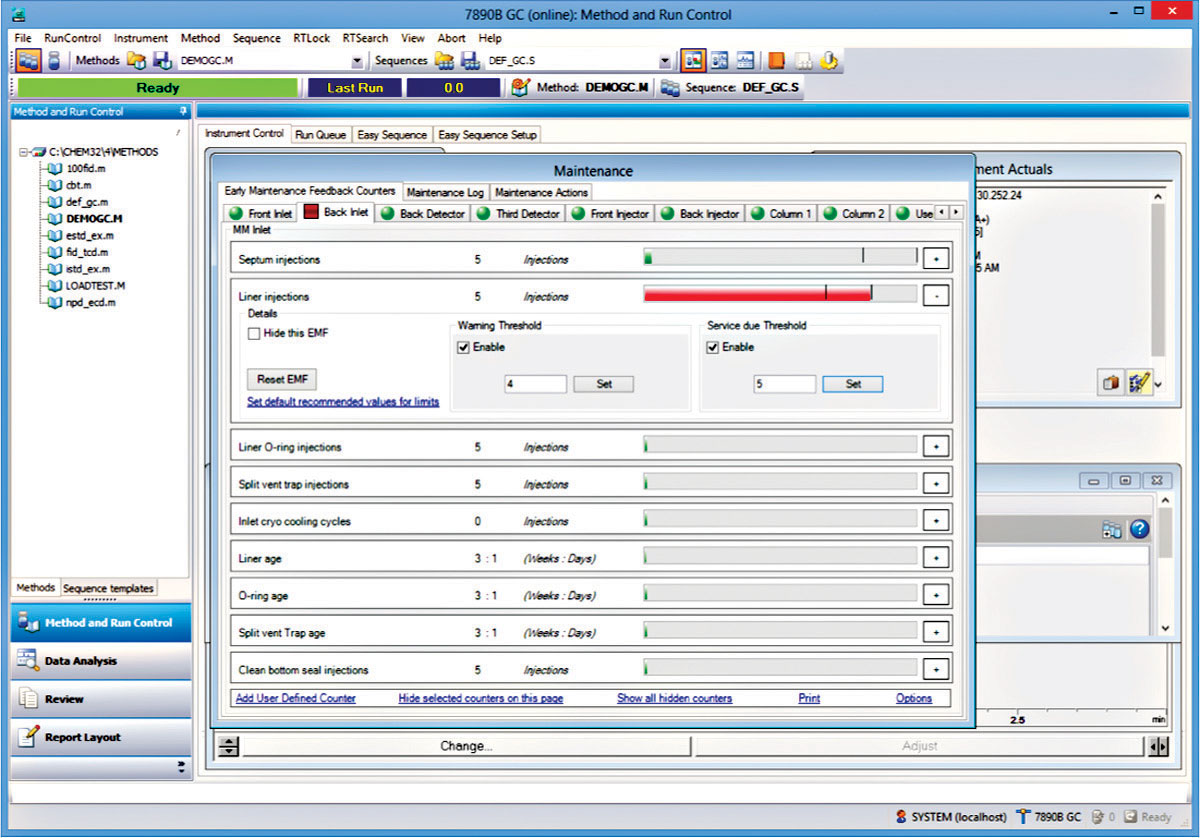Click the cylinder icon beside Methods label
1200x838 pixels.
[54, 60]
